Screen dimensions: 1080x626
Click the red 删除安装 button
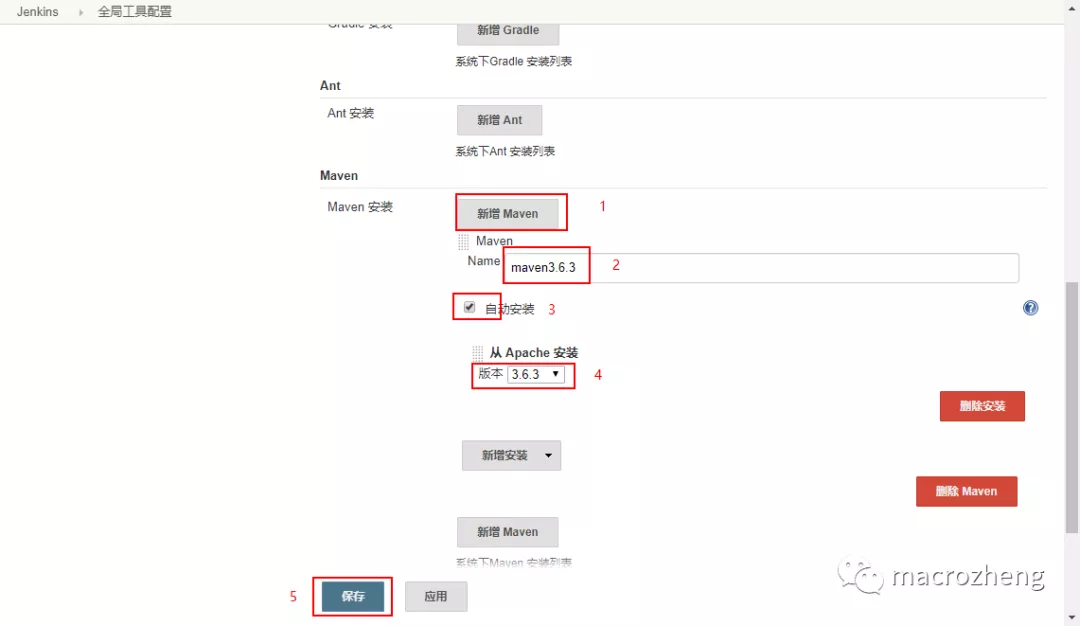982,406
